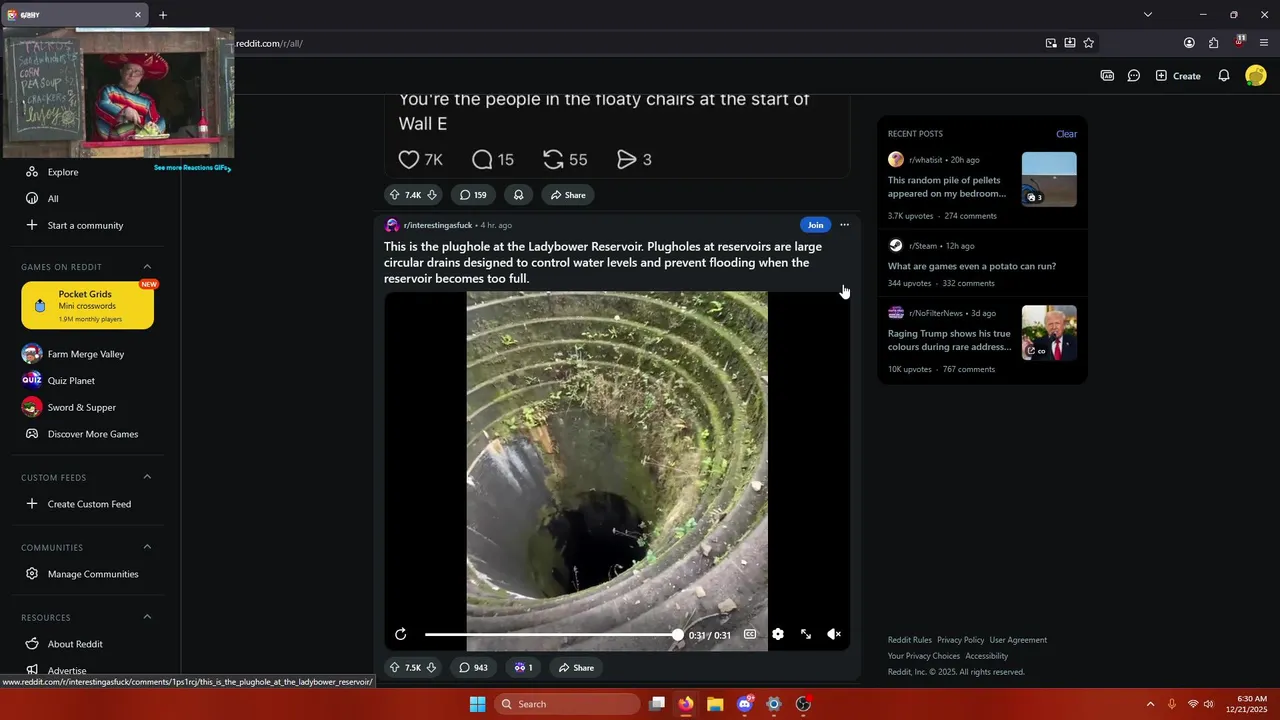
Task: Open Firefox from the Windows taskbar
Action: (685, 704)
